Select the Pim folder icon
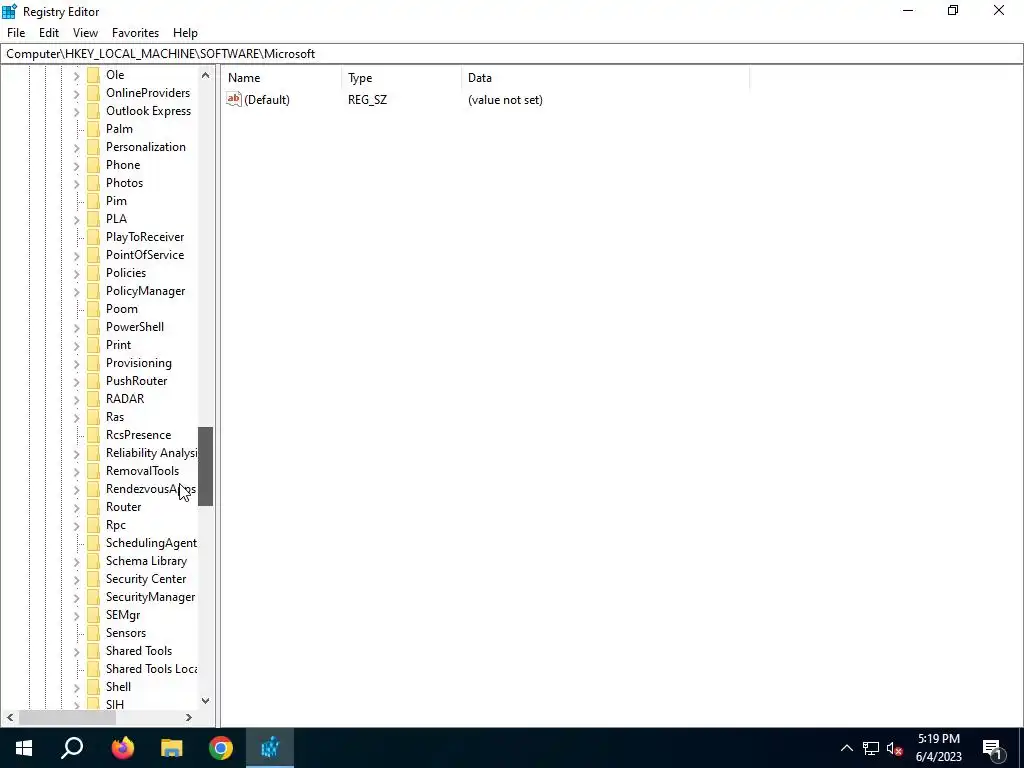 [93, 200]
